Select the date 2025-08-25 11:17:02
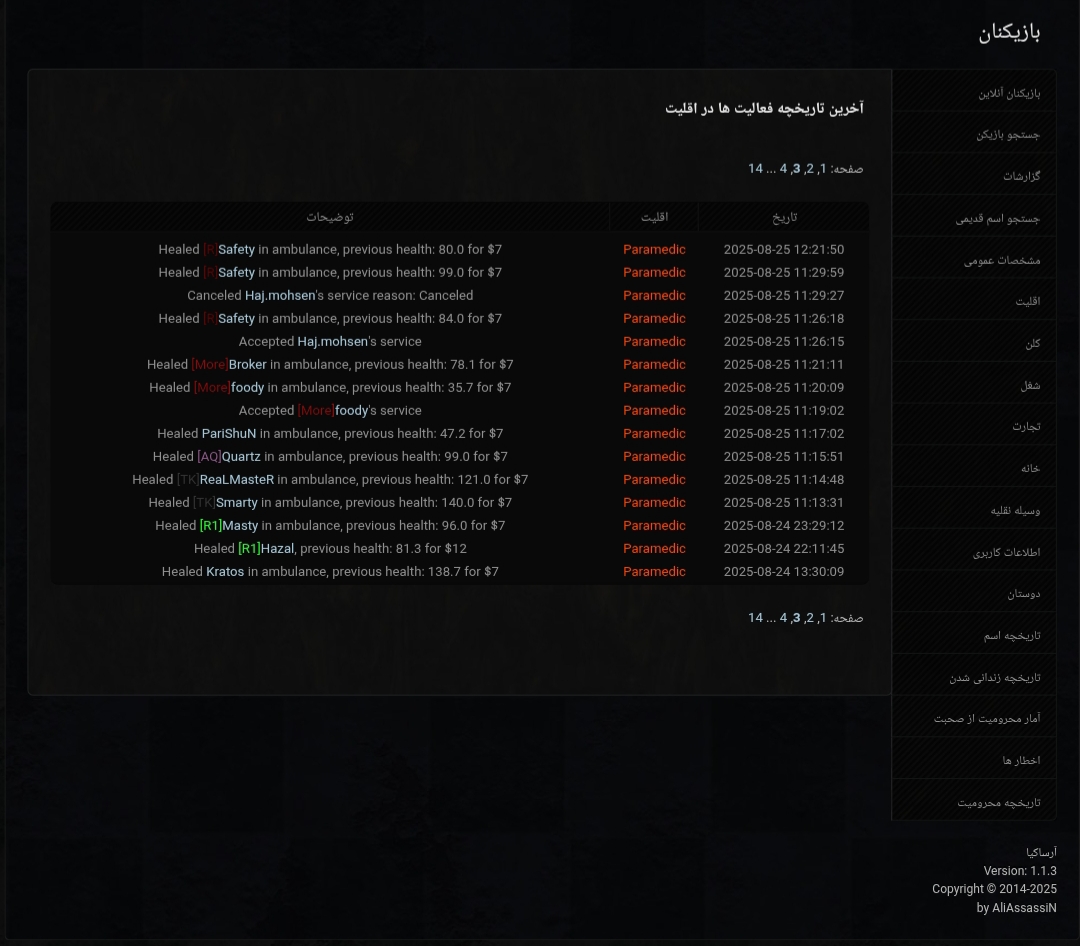This screenshot has height=946, width=1080. [x=784, y=433]
